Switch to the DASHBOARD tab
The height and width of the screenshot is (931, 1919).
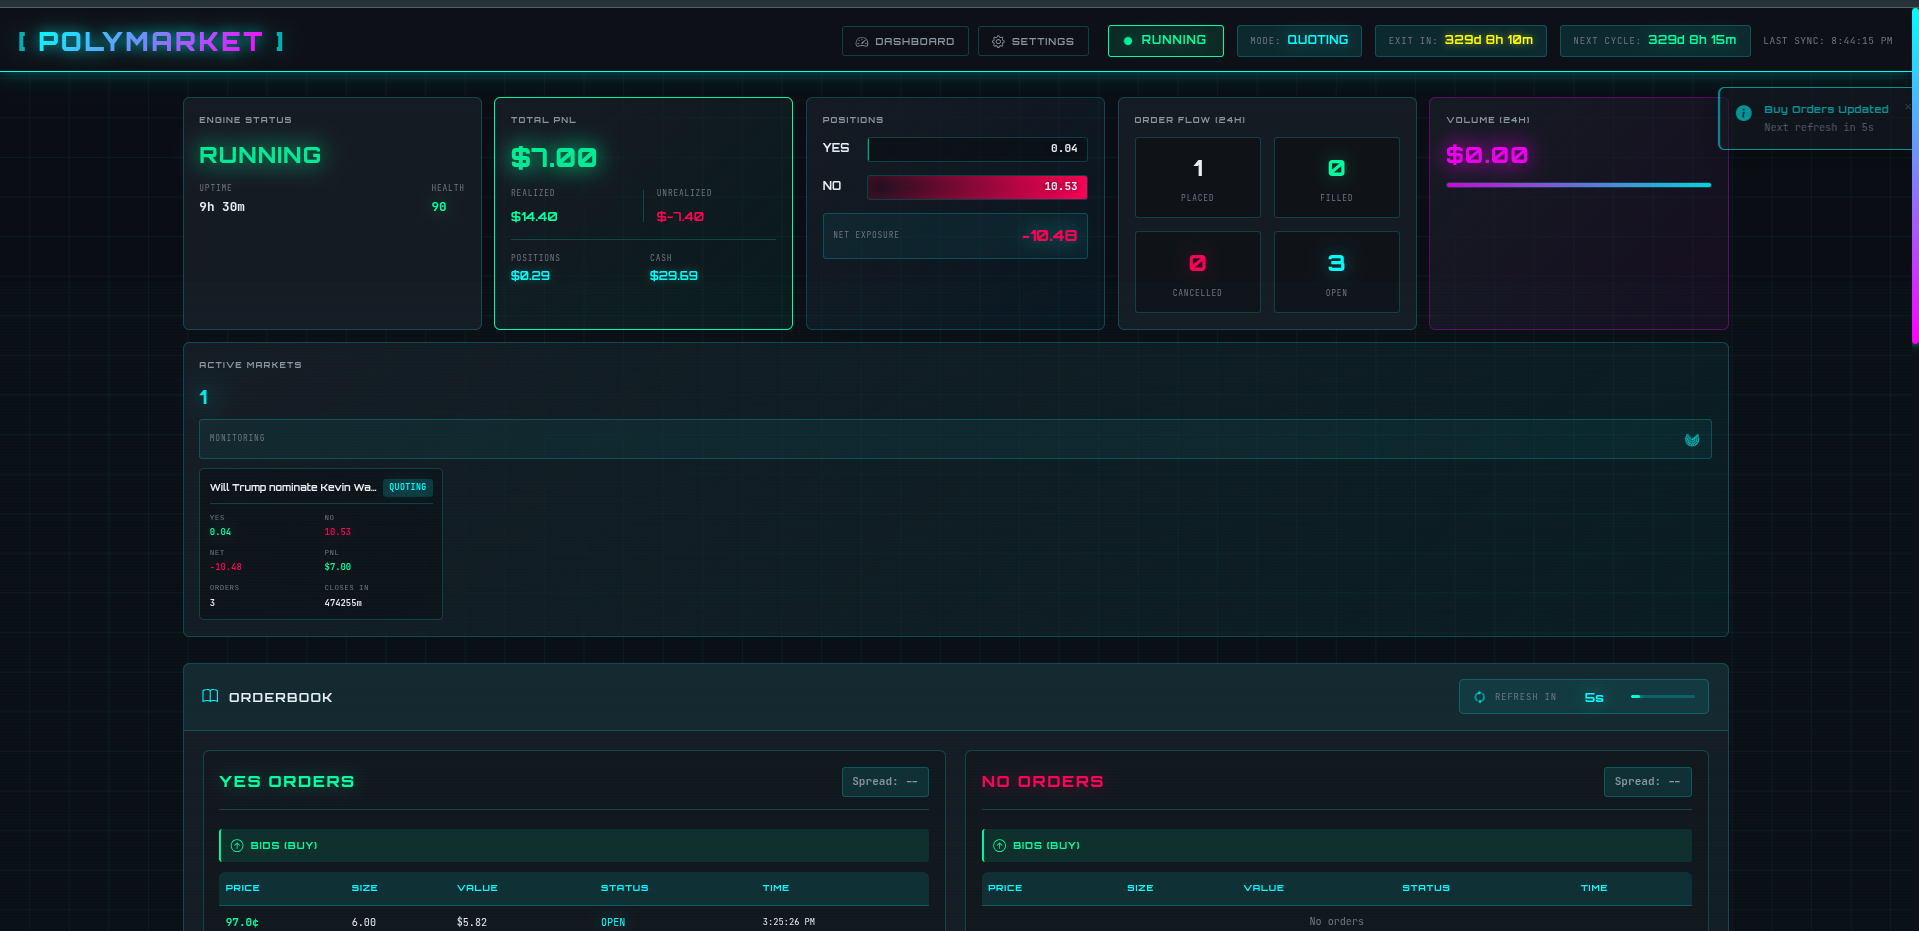905,41
